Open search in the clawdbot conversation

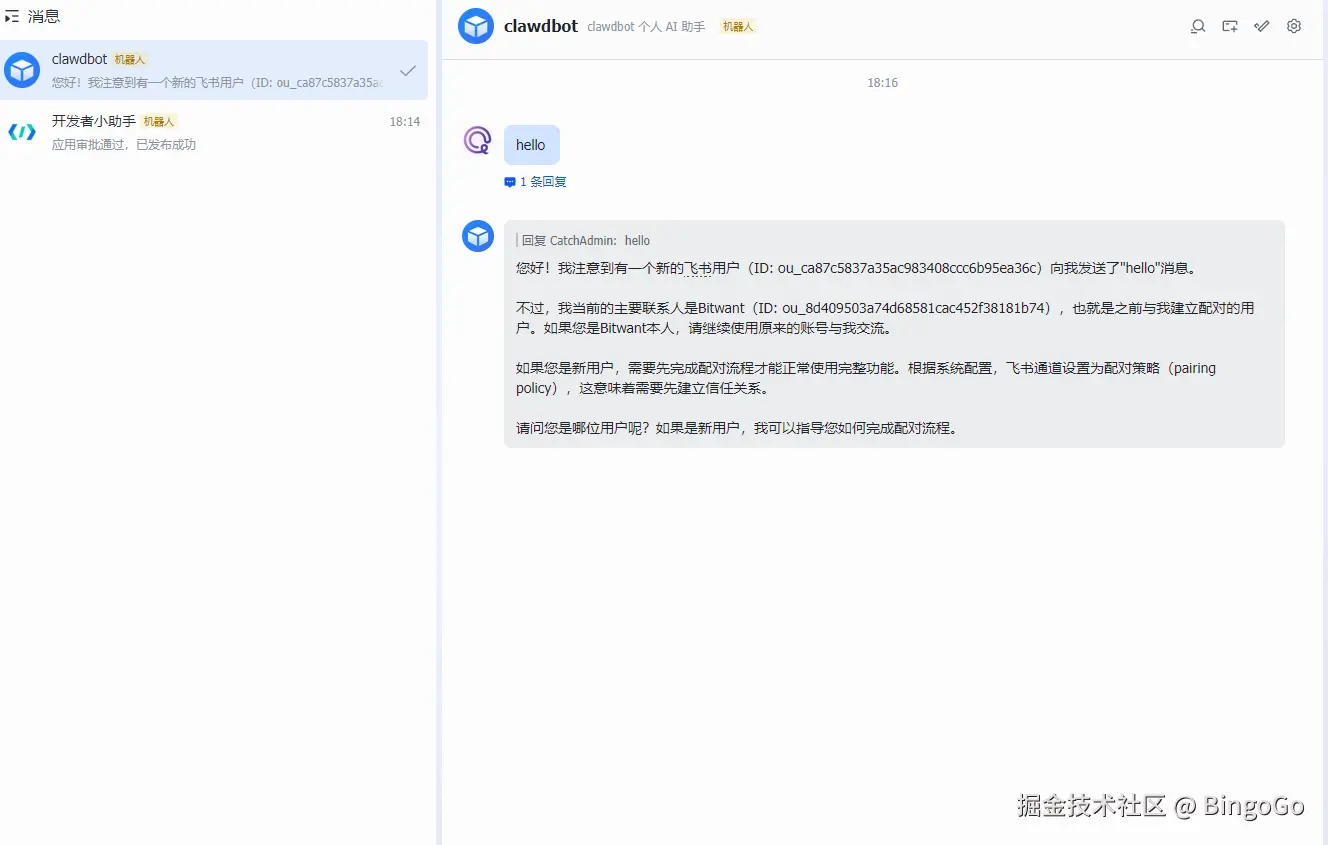coord(1197,26)
